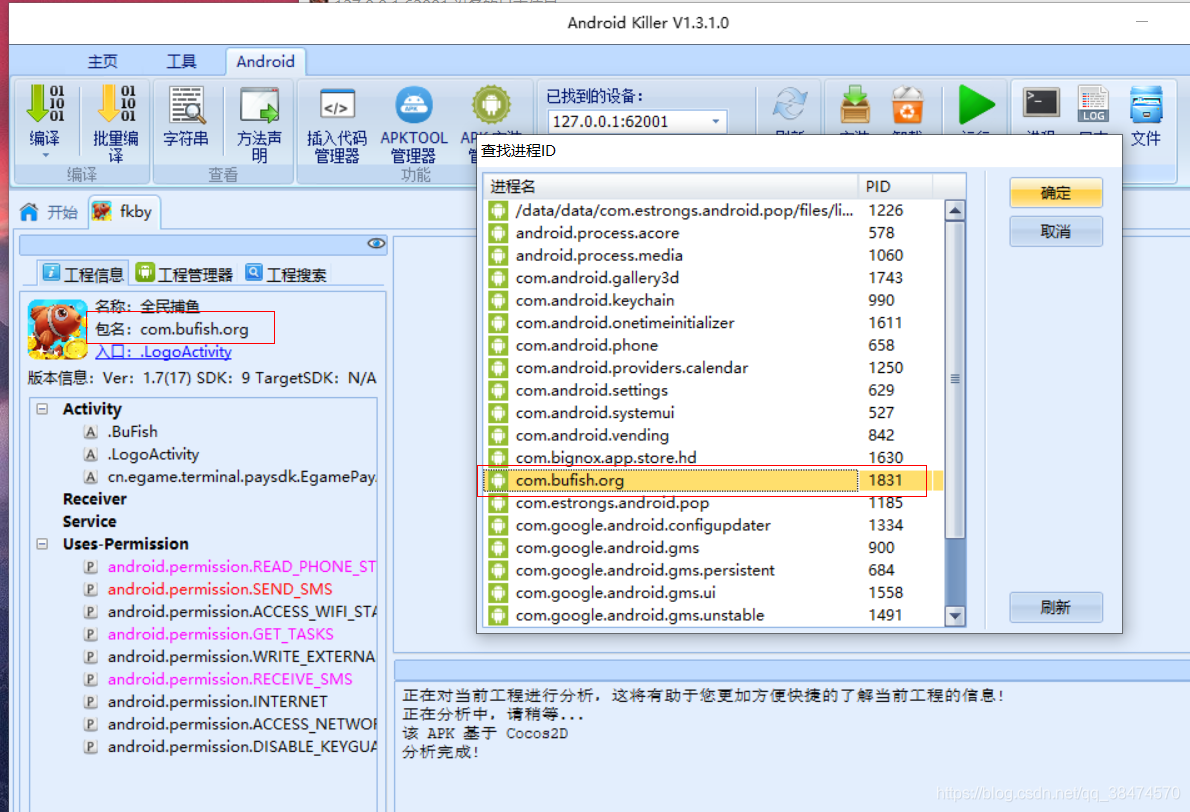The image size is (1190, 812).
Task: Open the LOG viewer icon
Action: click(1093, 103)
